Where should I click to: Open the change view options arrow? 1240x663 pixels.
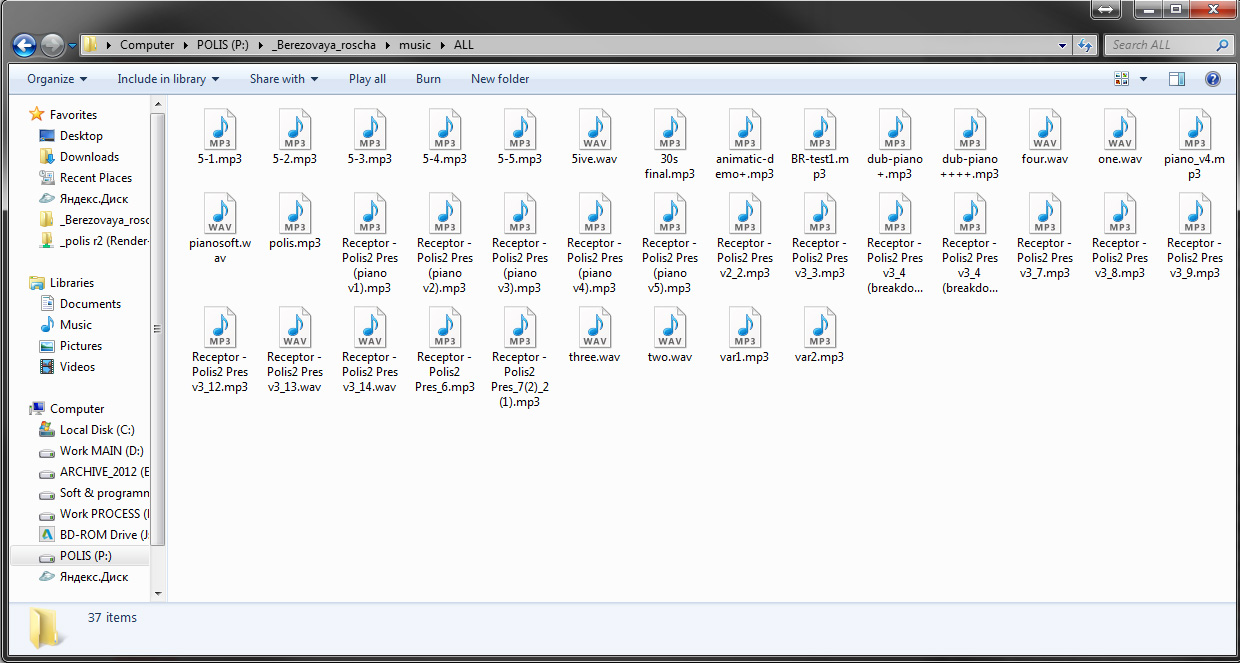(x=1143, y=79)
